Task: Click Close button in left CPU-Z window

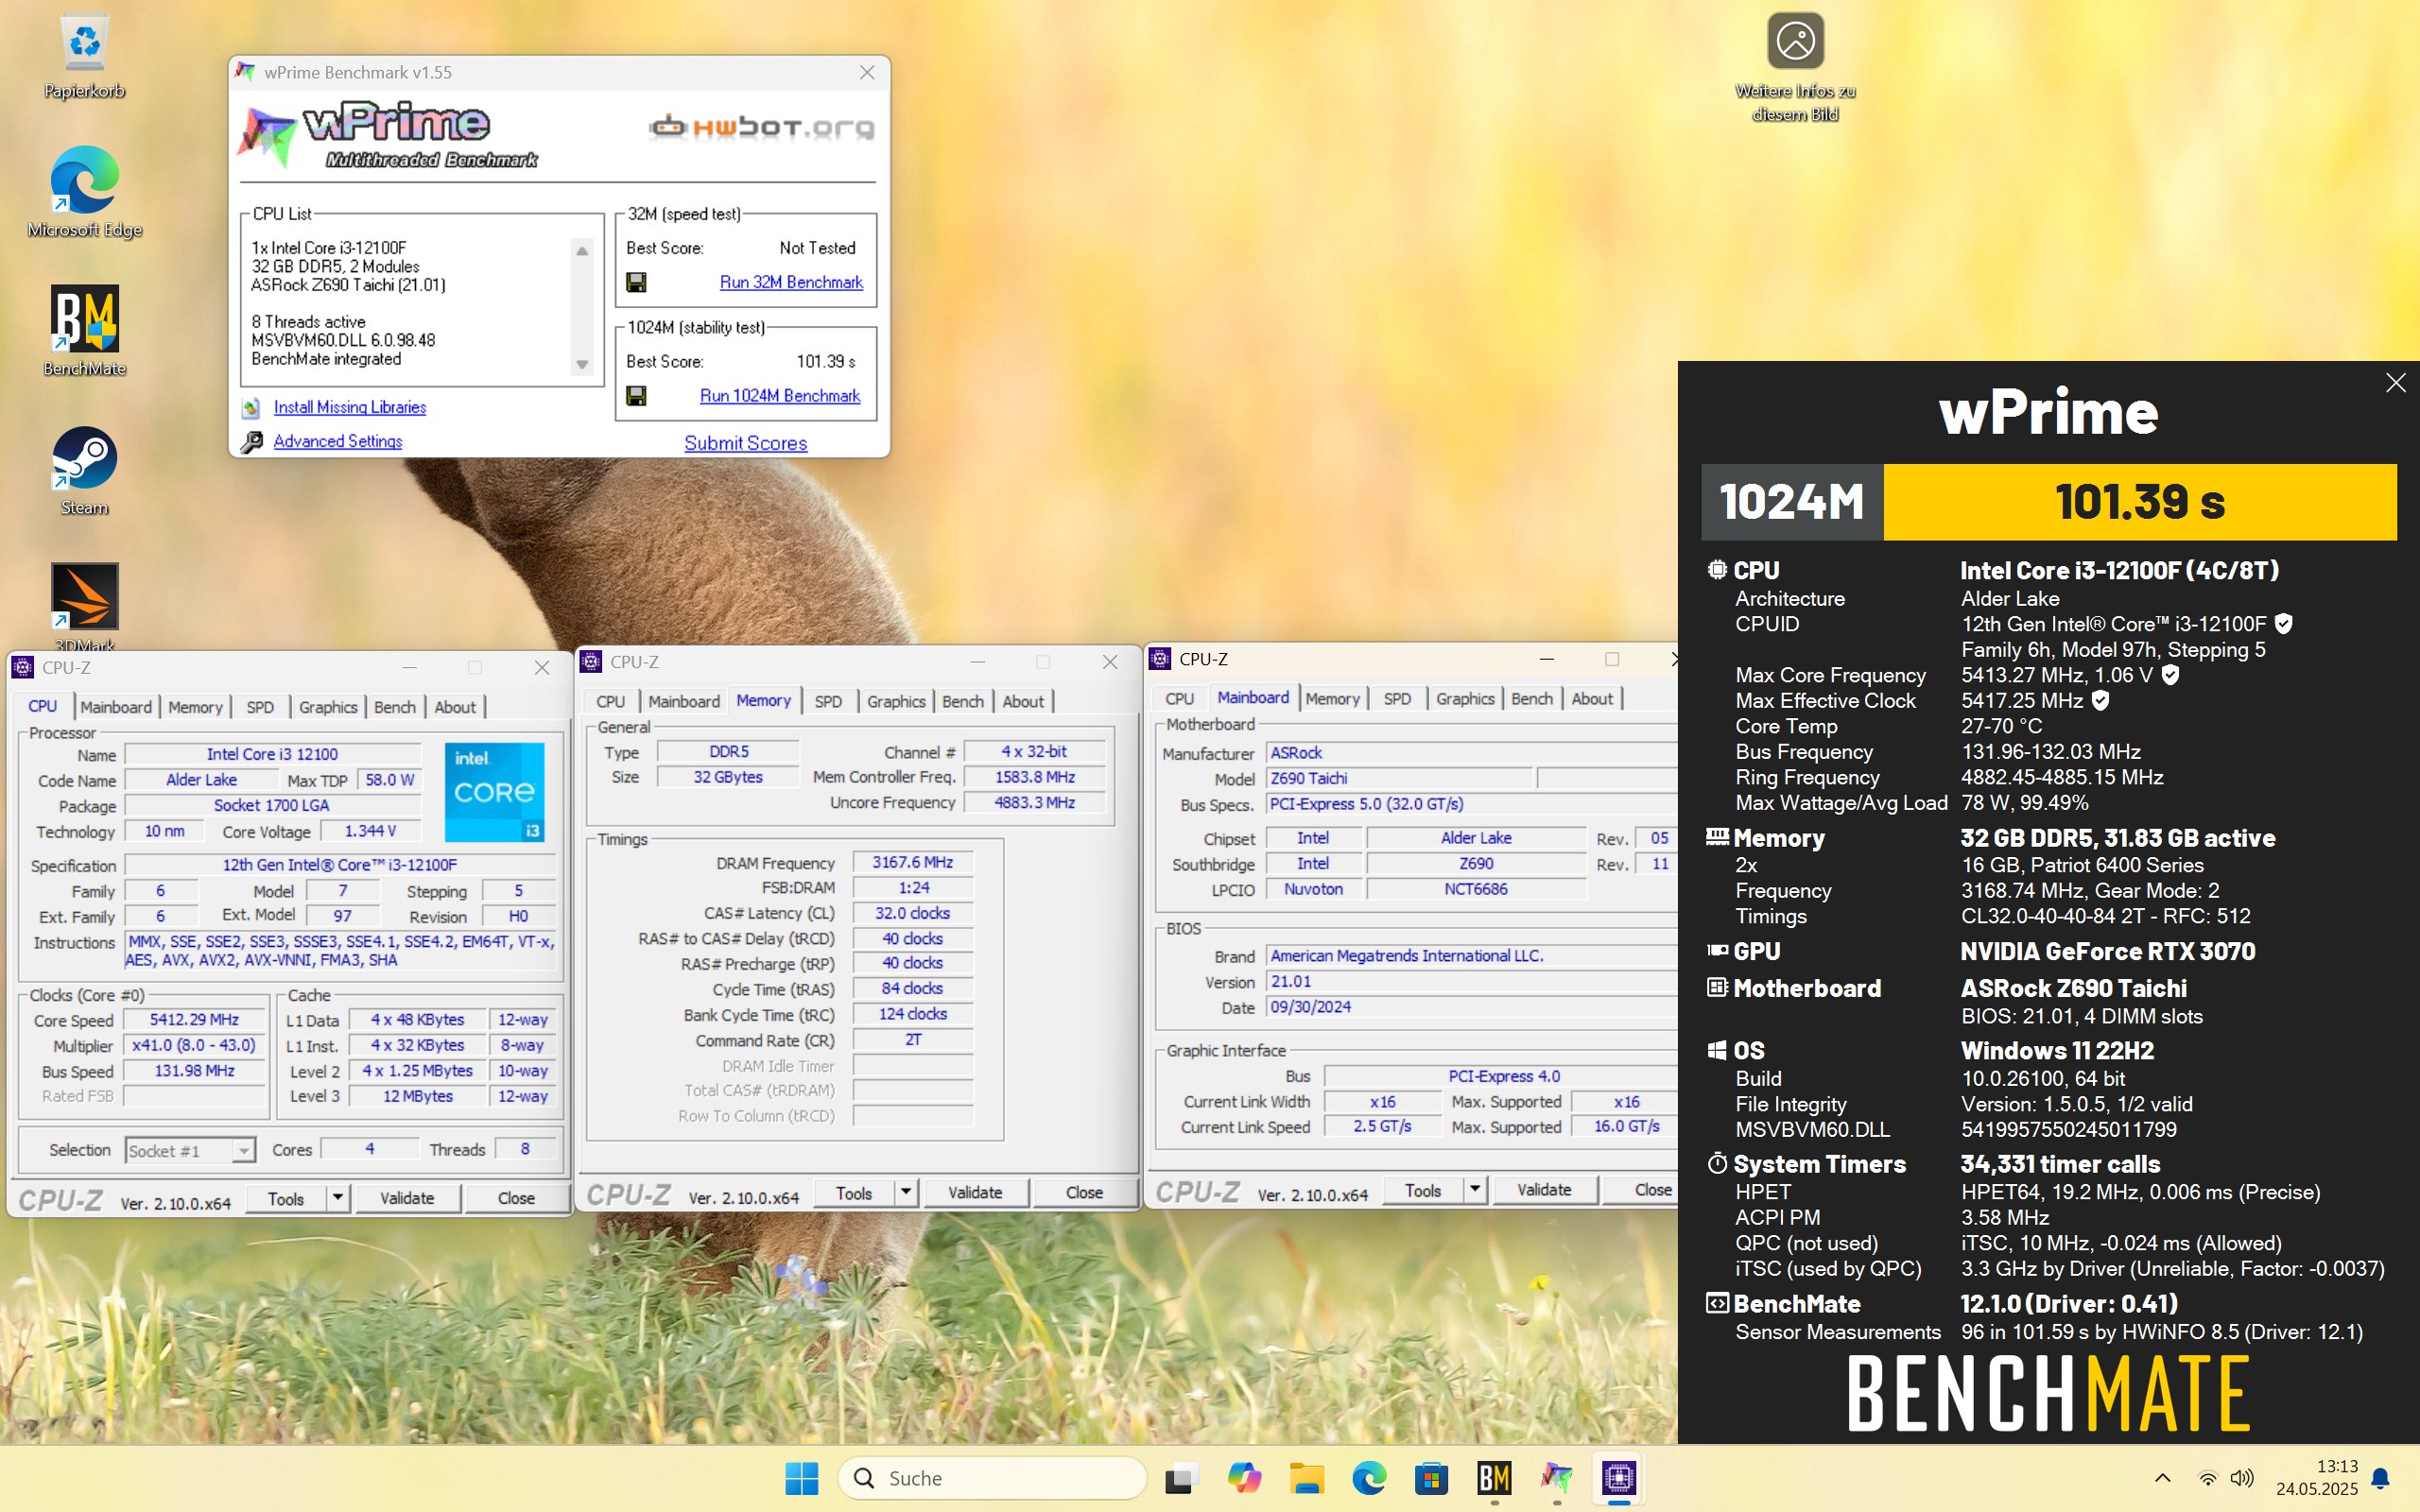Action: [516, 1198]
